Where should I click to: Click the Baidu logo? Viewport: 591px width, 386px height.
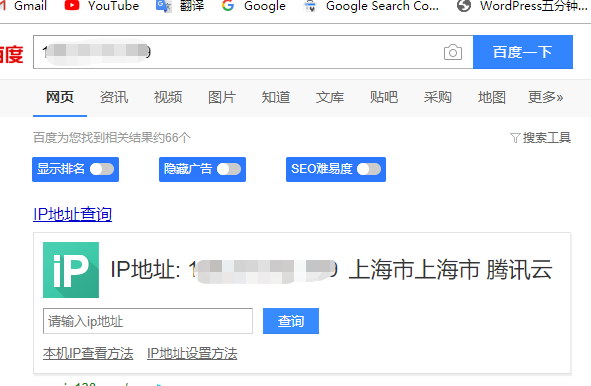click(12, 54)
